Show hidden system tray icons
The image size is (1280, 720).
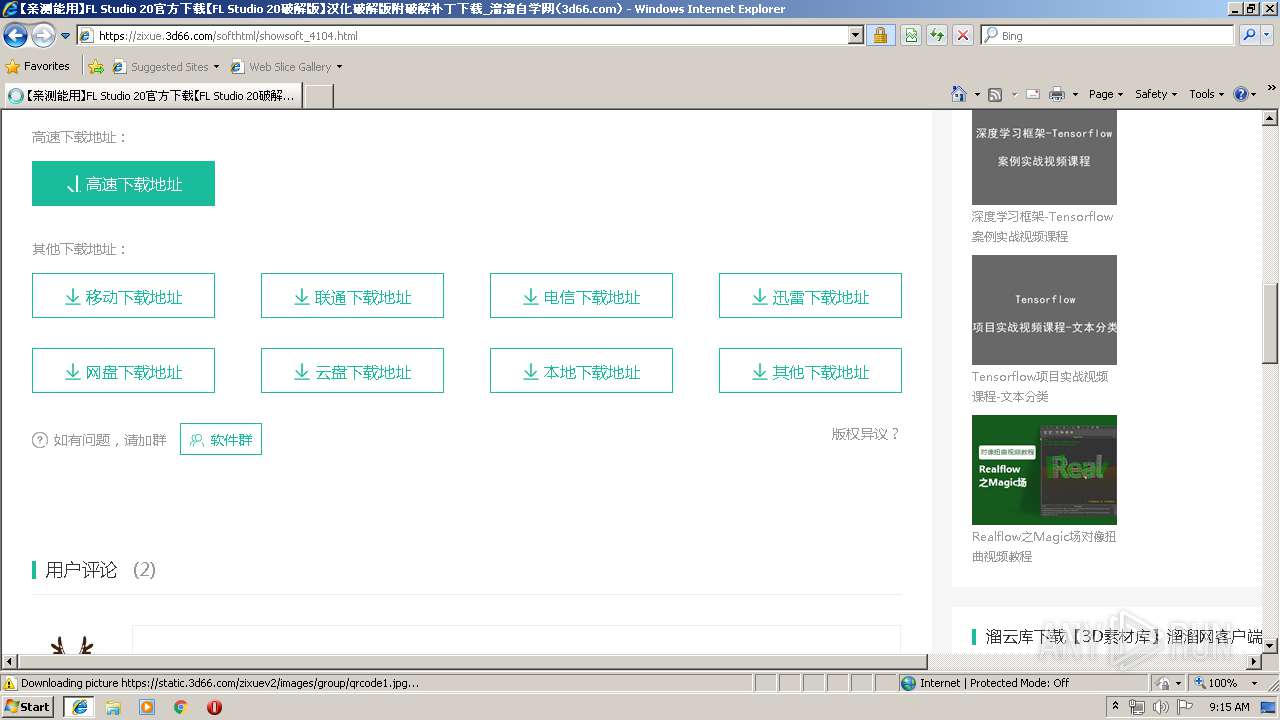click(x=1115, y=706)
